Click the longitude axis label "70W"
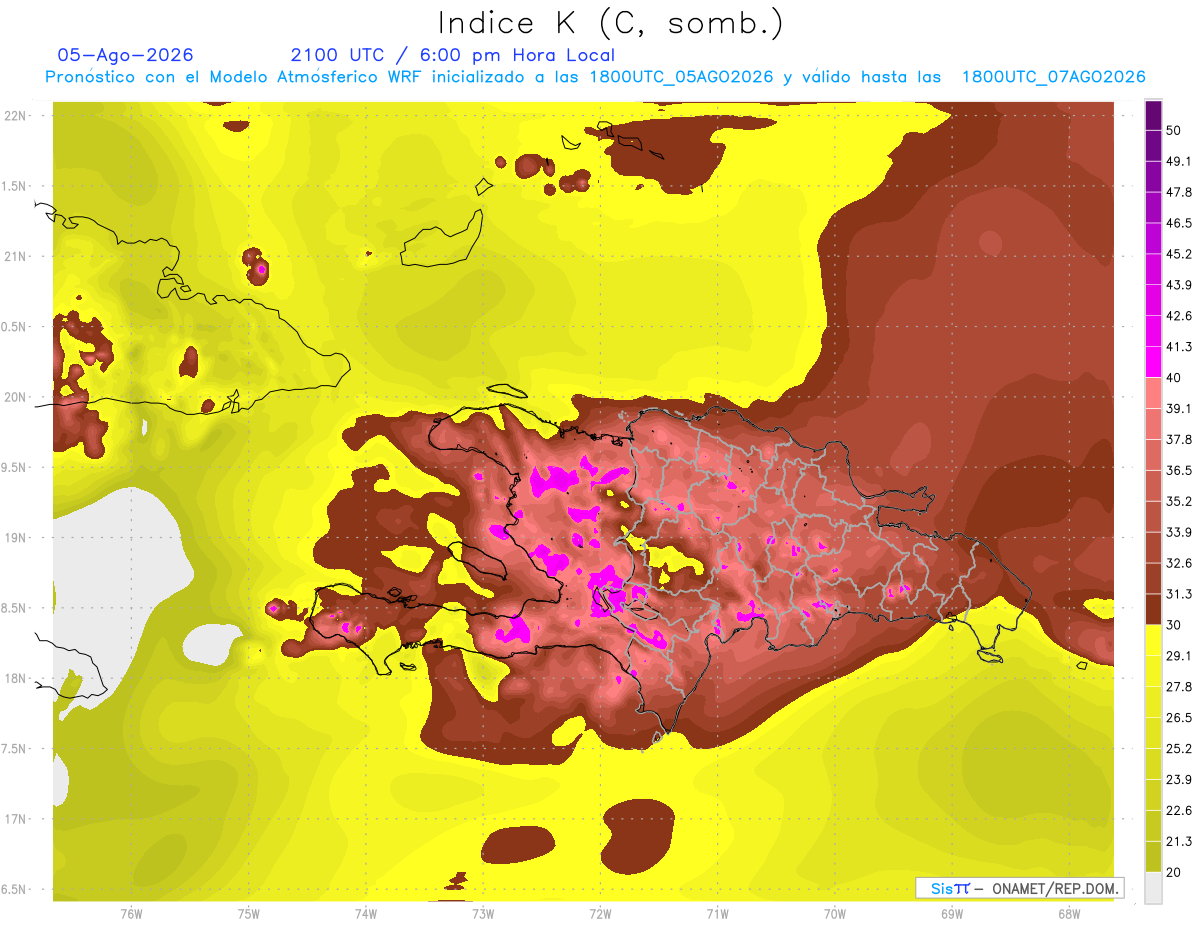Viewport: 1200px width, 927px height. coord(835,913)
